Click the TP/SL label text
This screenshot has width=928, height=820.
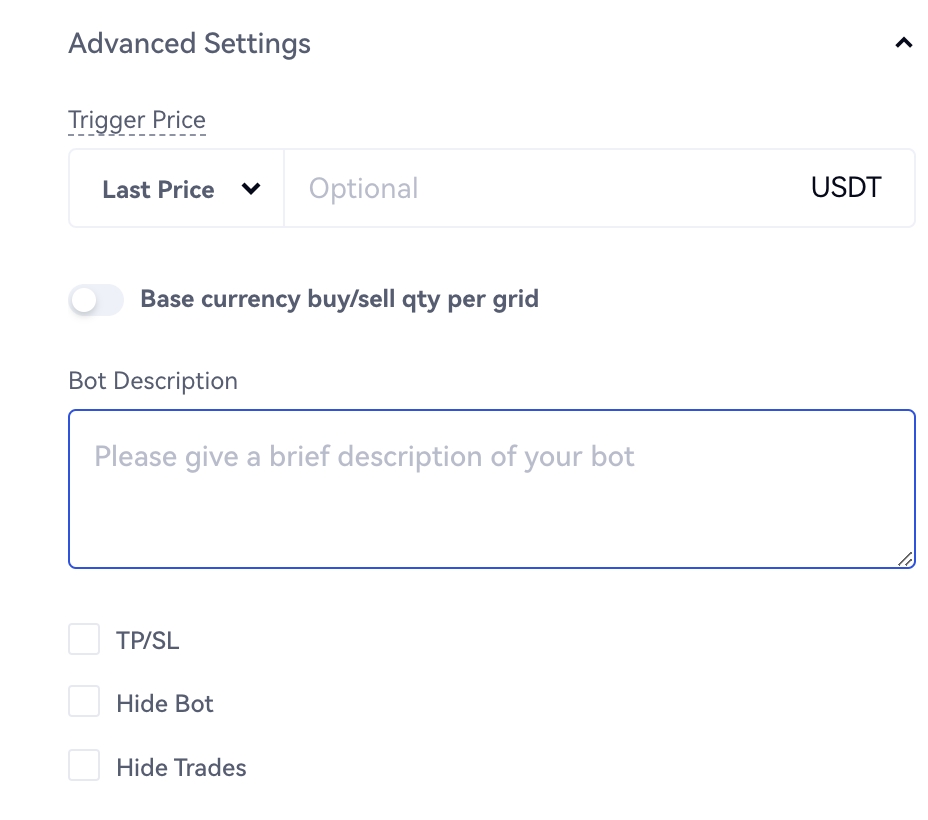tap(148, 641)
